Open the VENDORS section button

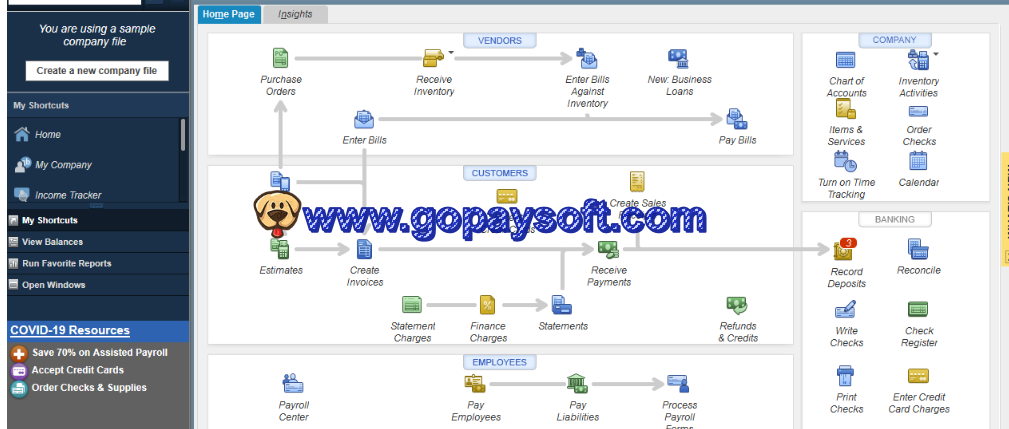[x=499, y=41]
